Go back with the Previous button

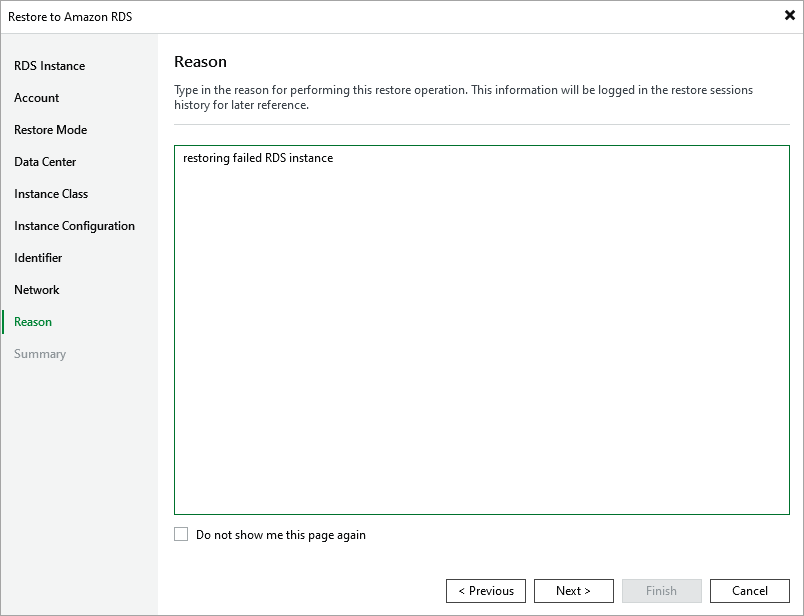click(x=486, y=591)
